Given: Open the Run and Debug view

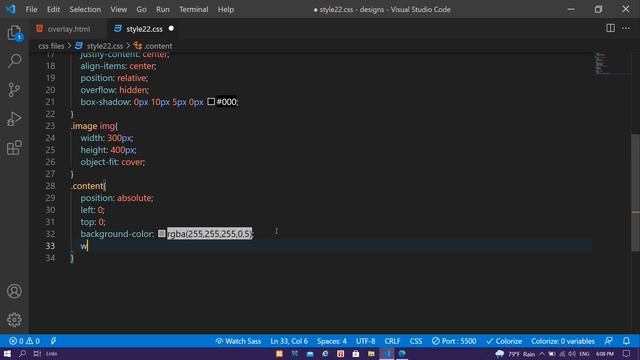Looking at the screenshot, I should [14, 119].
